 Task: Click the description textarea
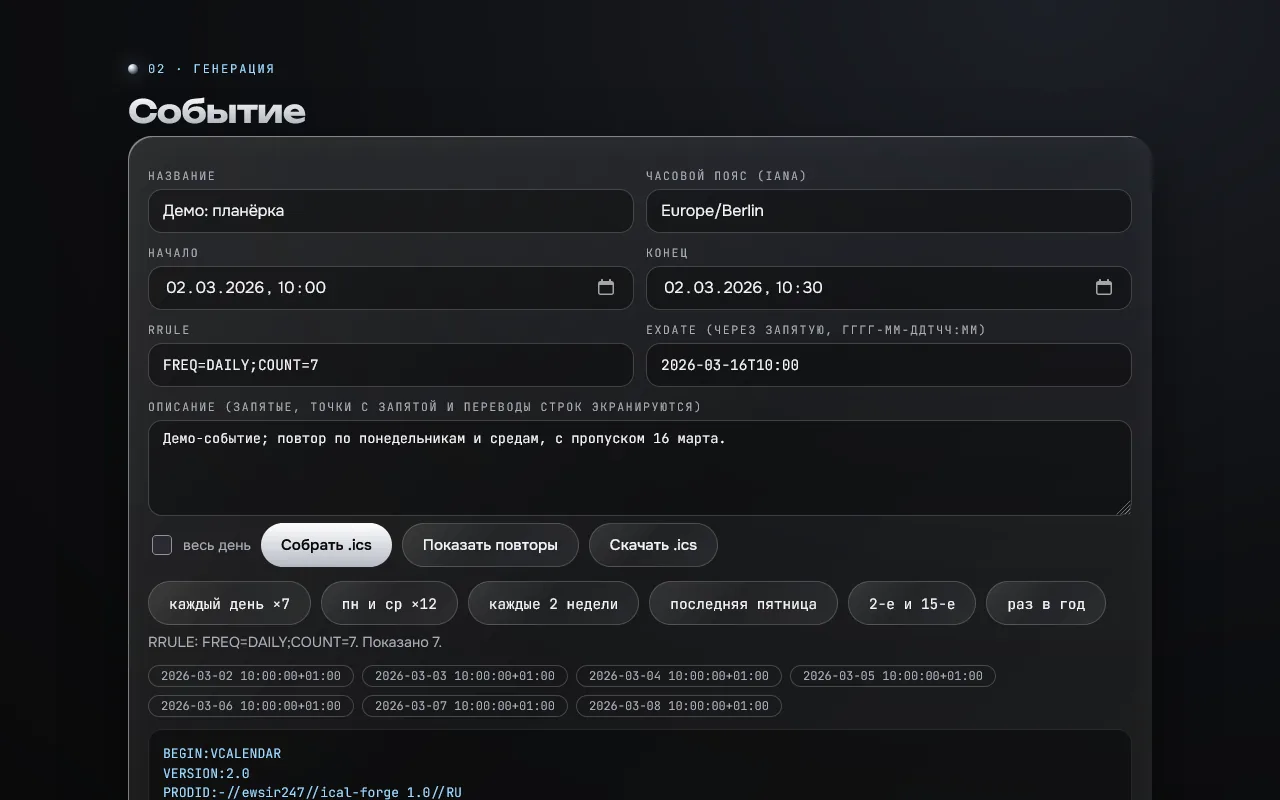[x=640, y=468]
